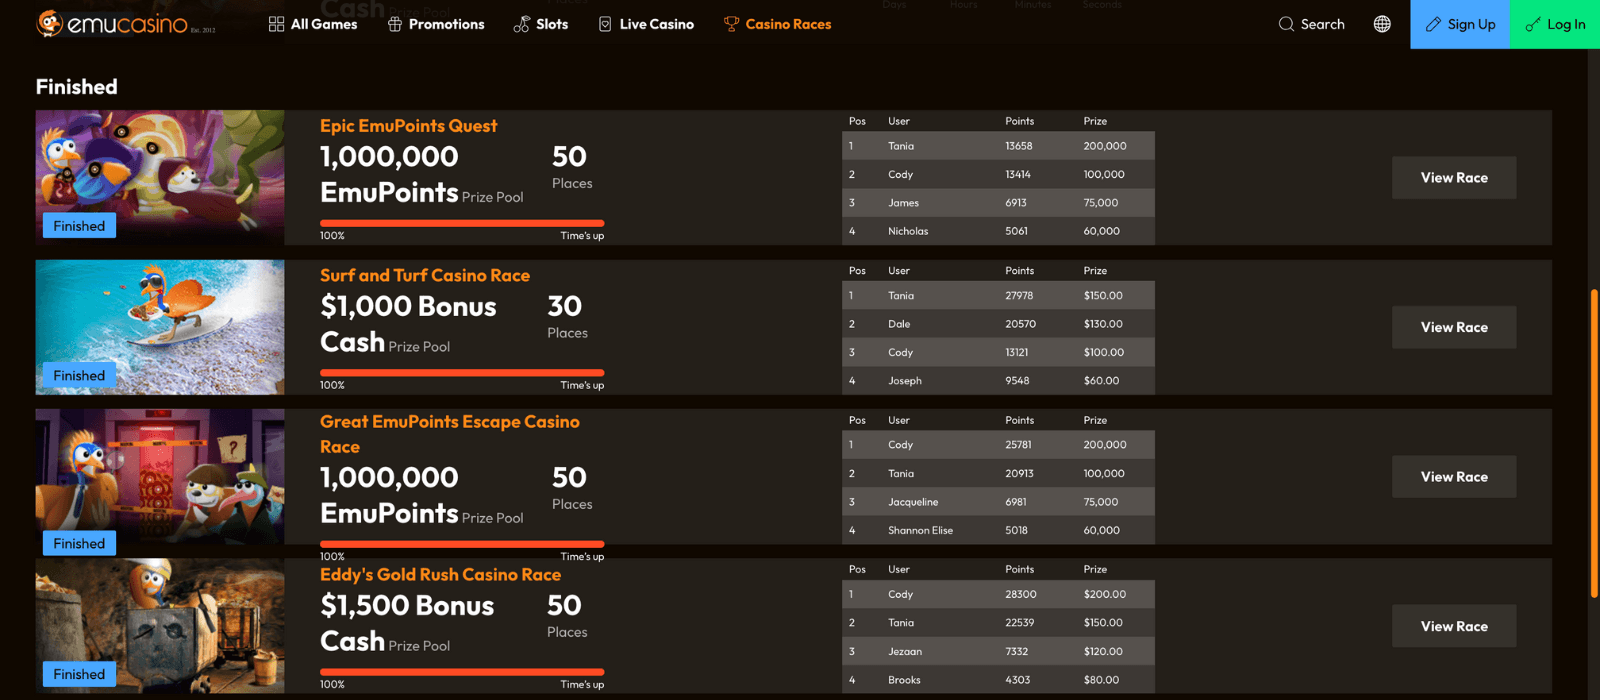Click the Log In button

(x=1555, y=24)
